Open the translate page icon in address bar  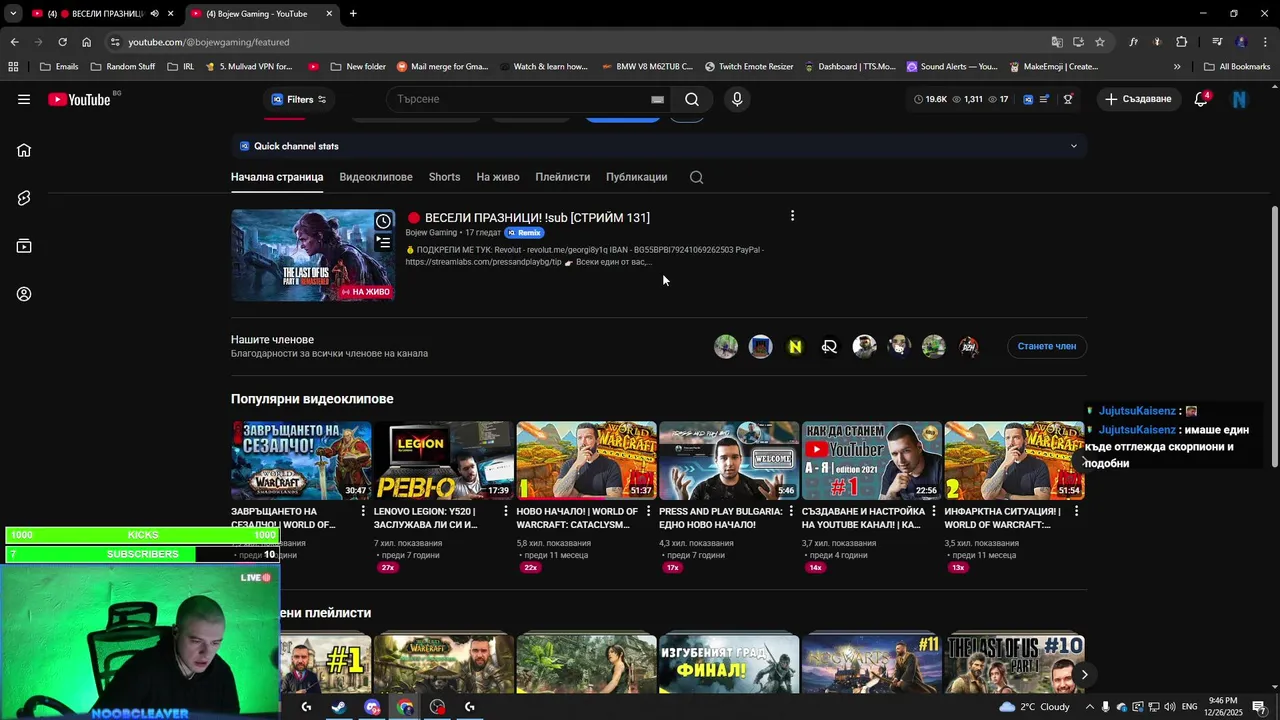coord(1057,42)
